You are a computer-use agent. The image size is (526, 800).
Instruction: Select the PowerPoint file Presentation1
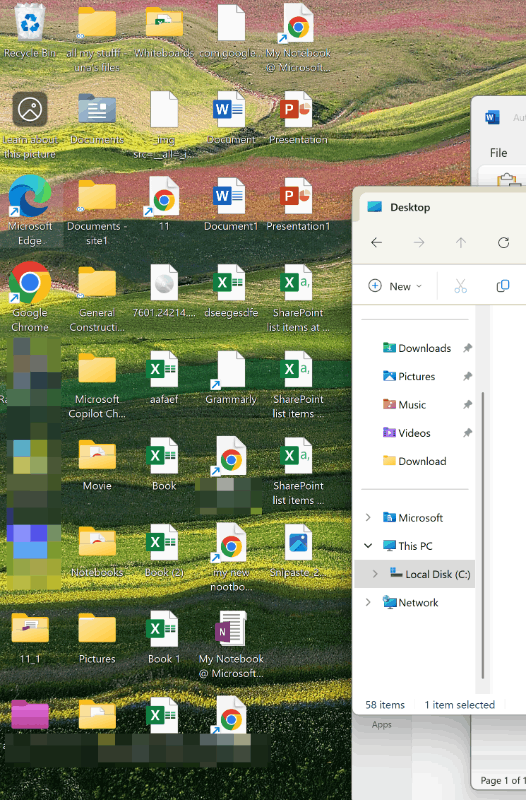[298, 204]
